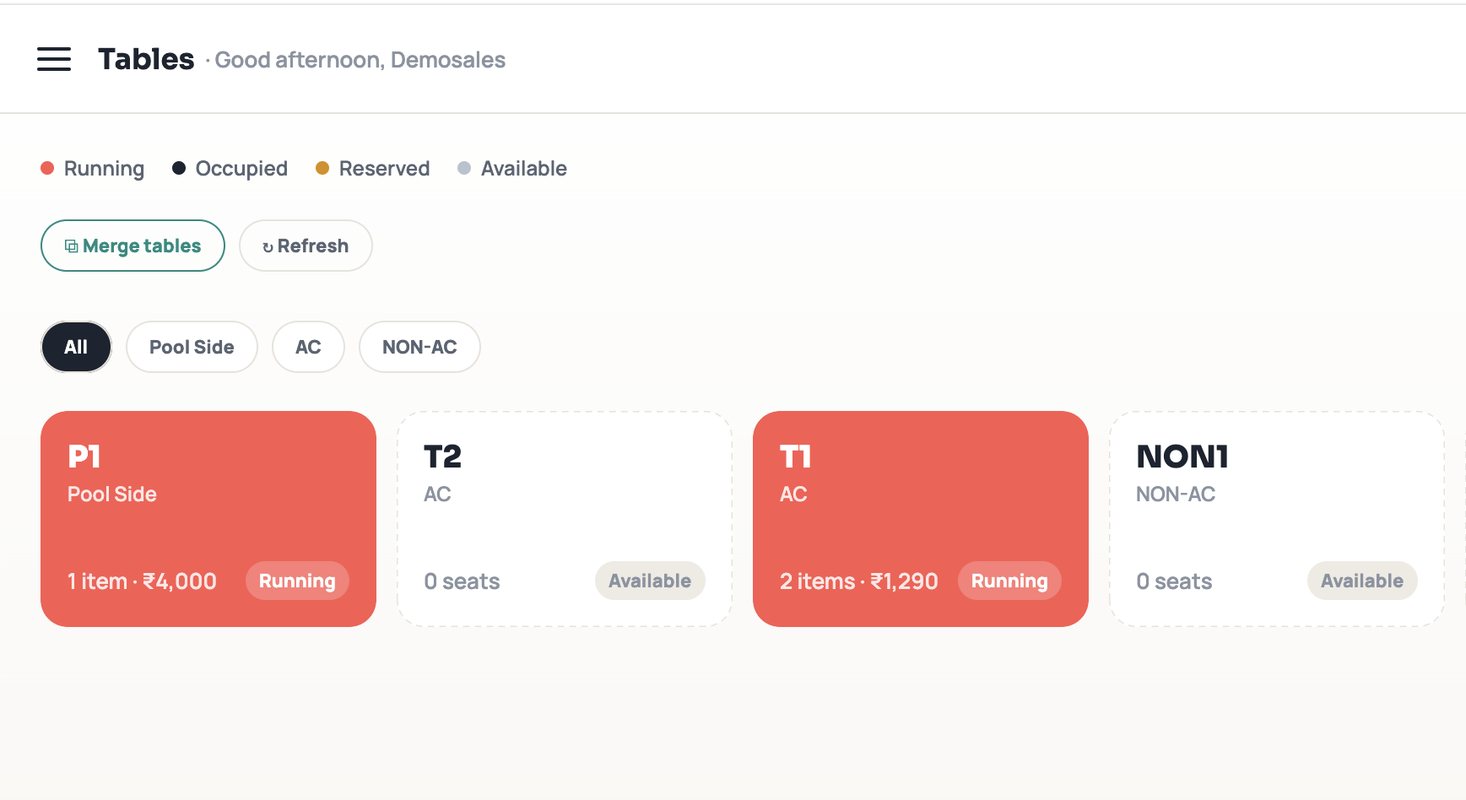Filter tables by Pool Side
The height and width of the screenshot is (800, 1466).
(x=192, y=347)
